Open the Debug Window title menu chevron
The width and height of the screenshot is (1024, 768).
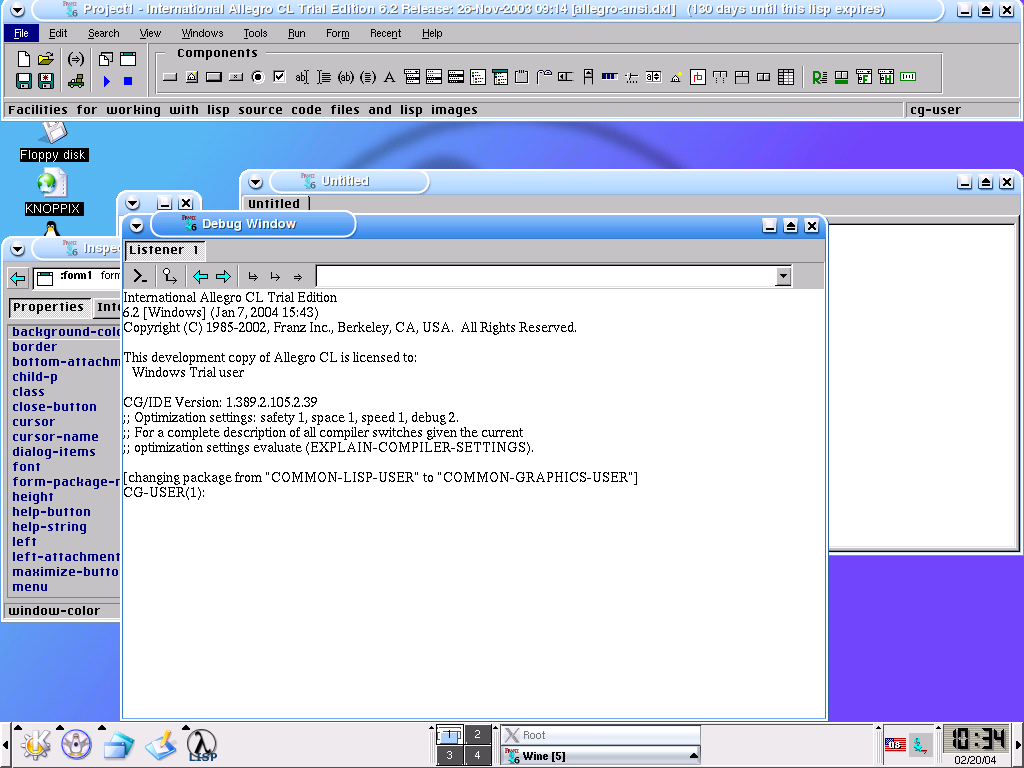coord(136,225)
